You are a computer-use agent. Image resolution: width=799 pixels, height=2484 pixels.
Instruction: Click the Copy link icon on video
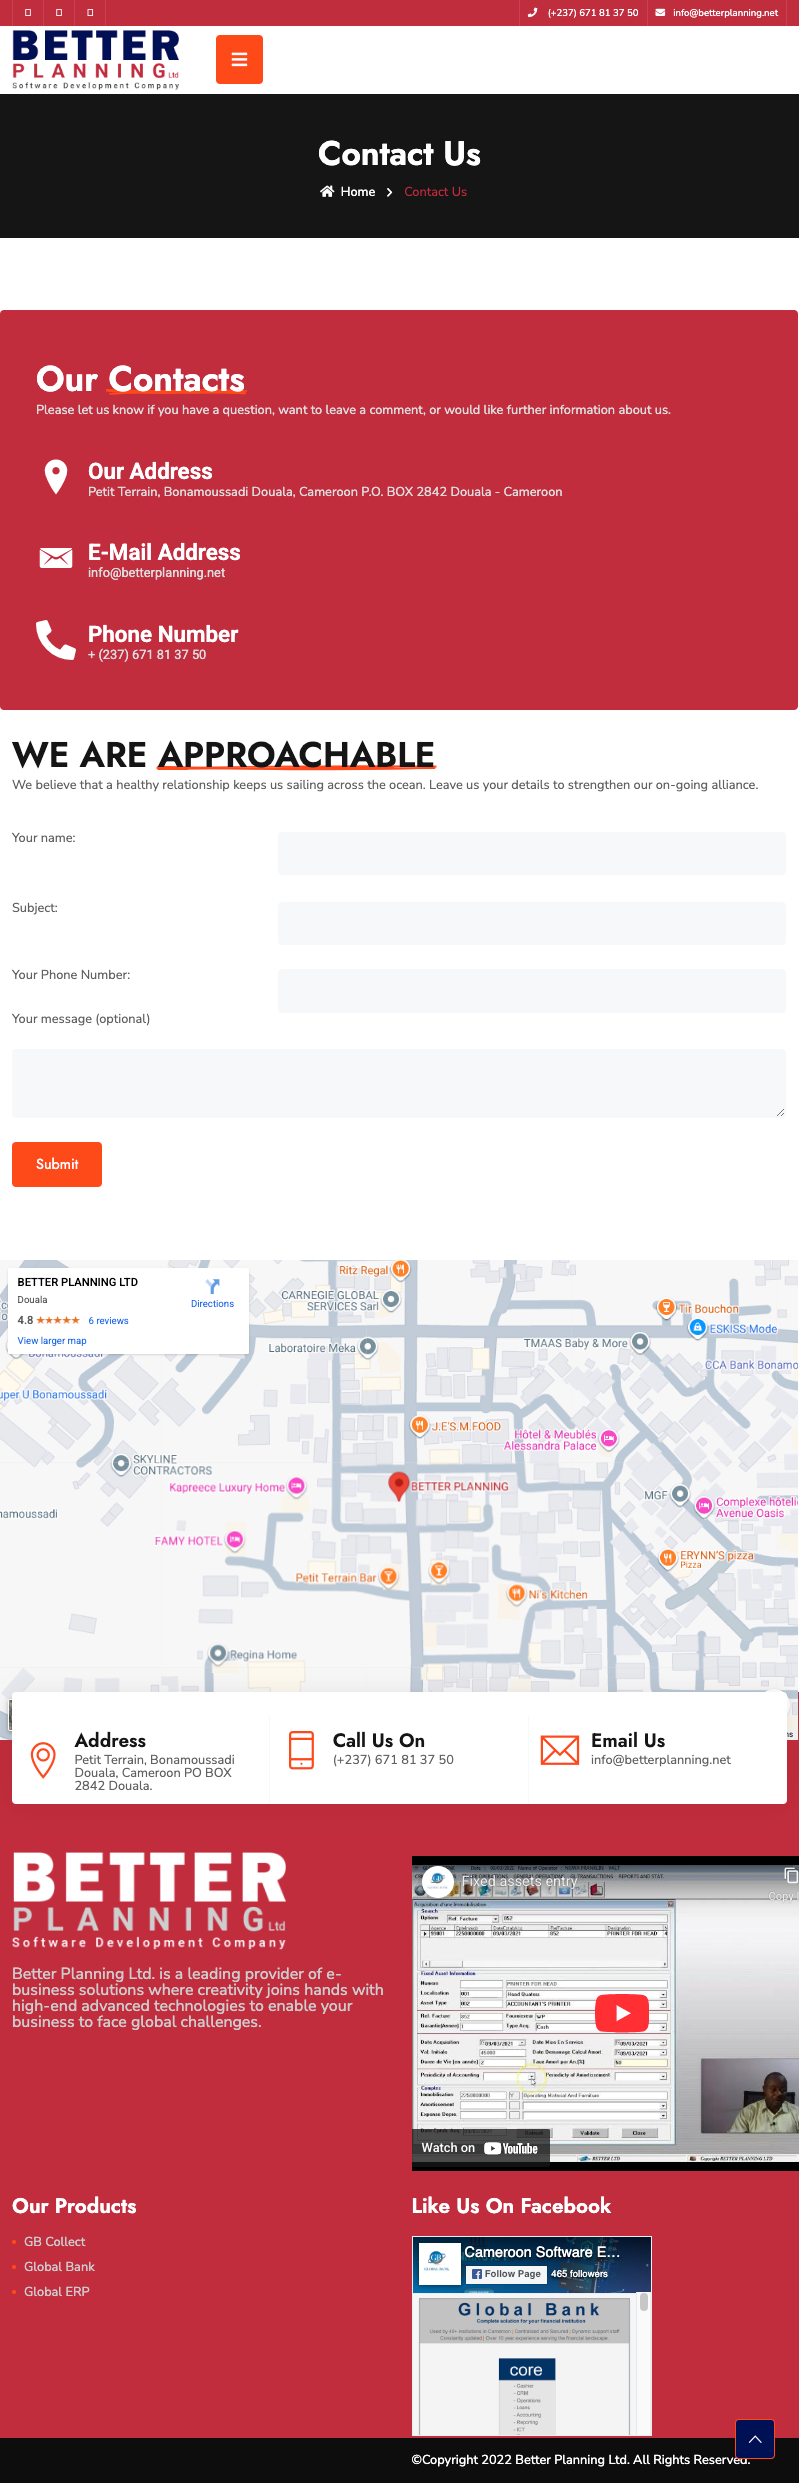[789, 1876]
